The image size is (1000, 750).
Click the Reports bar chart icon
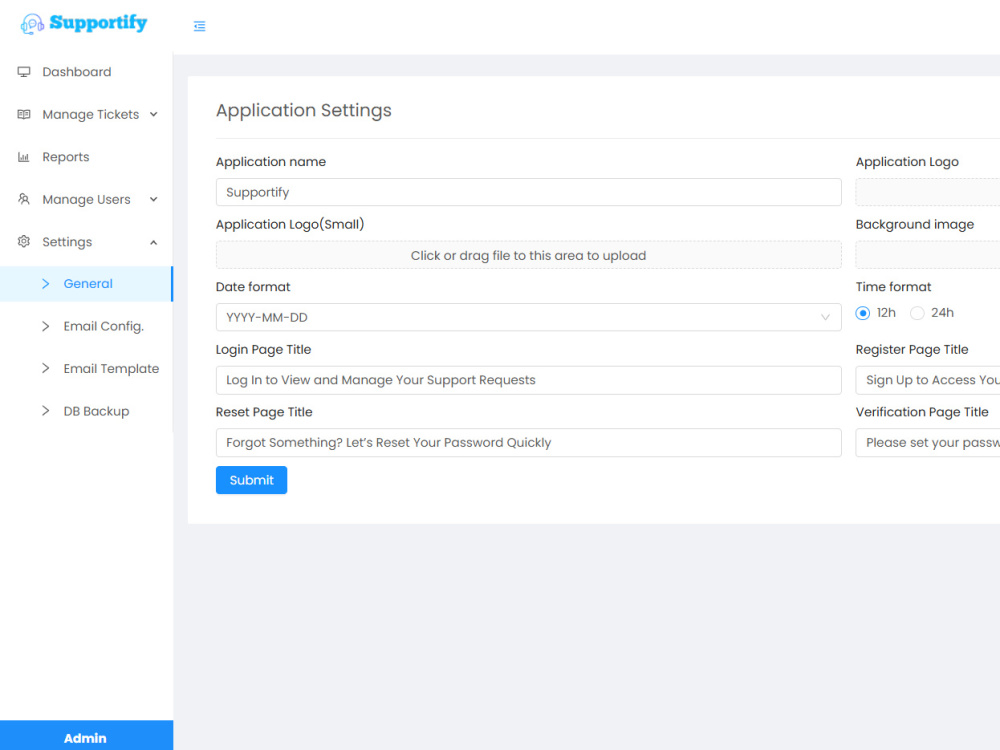click(24, 157)
